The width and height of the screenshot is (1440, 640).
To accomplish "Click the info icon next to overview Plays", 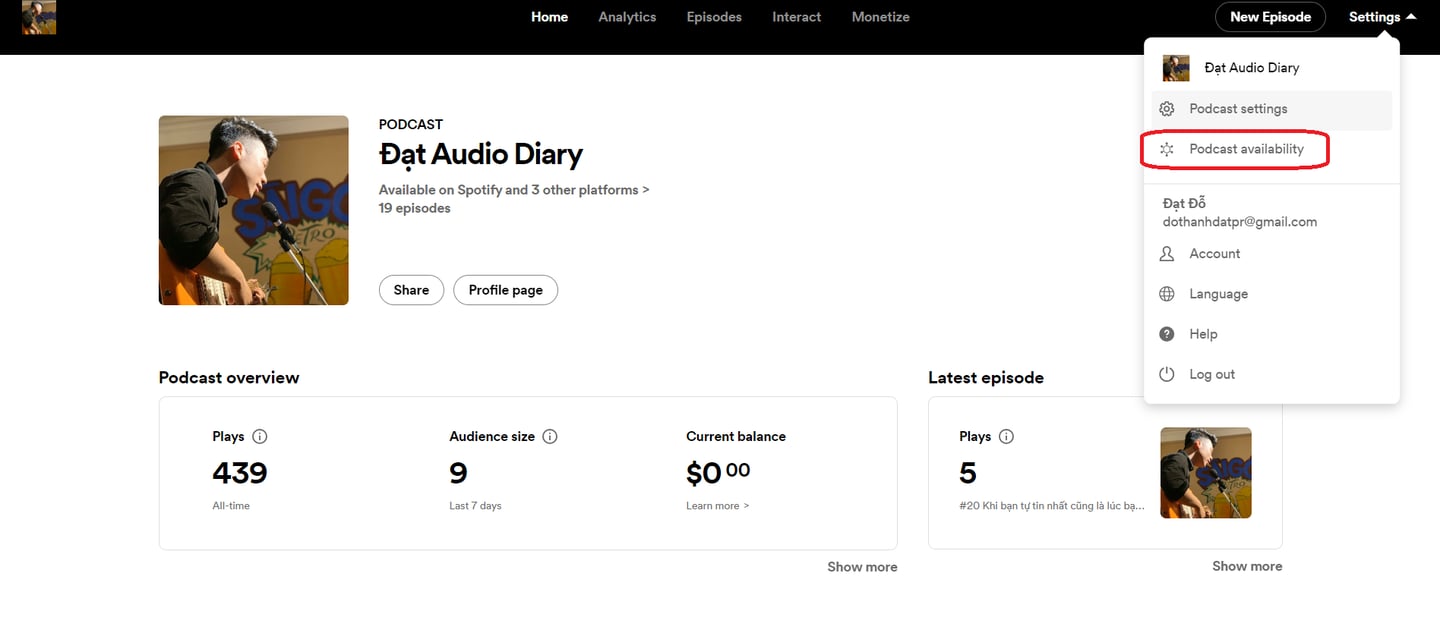I will [260, 436].
